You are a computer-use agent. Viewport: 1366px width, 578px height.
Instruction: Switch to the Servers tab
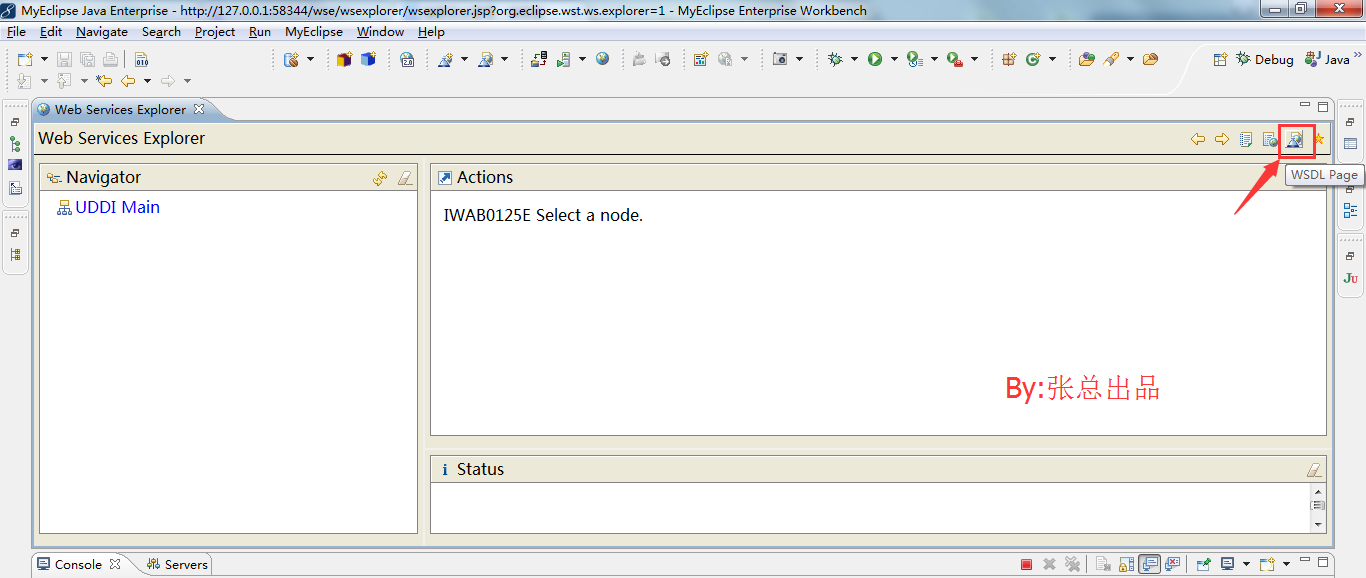pos(177,564)
